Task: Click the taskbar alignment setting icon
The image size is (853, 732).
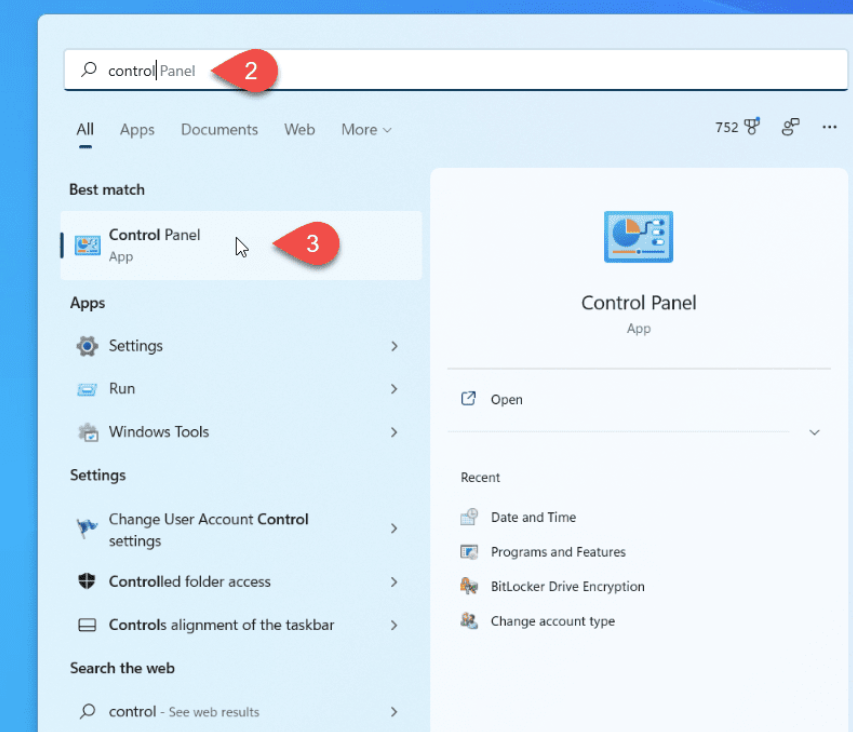Action: [87, 625]
